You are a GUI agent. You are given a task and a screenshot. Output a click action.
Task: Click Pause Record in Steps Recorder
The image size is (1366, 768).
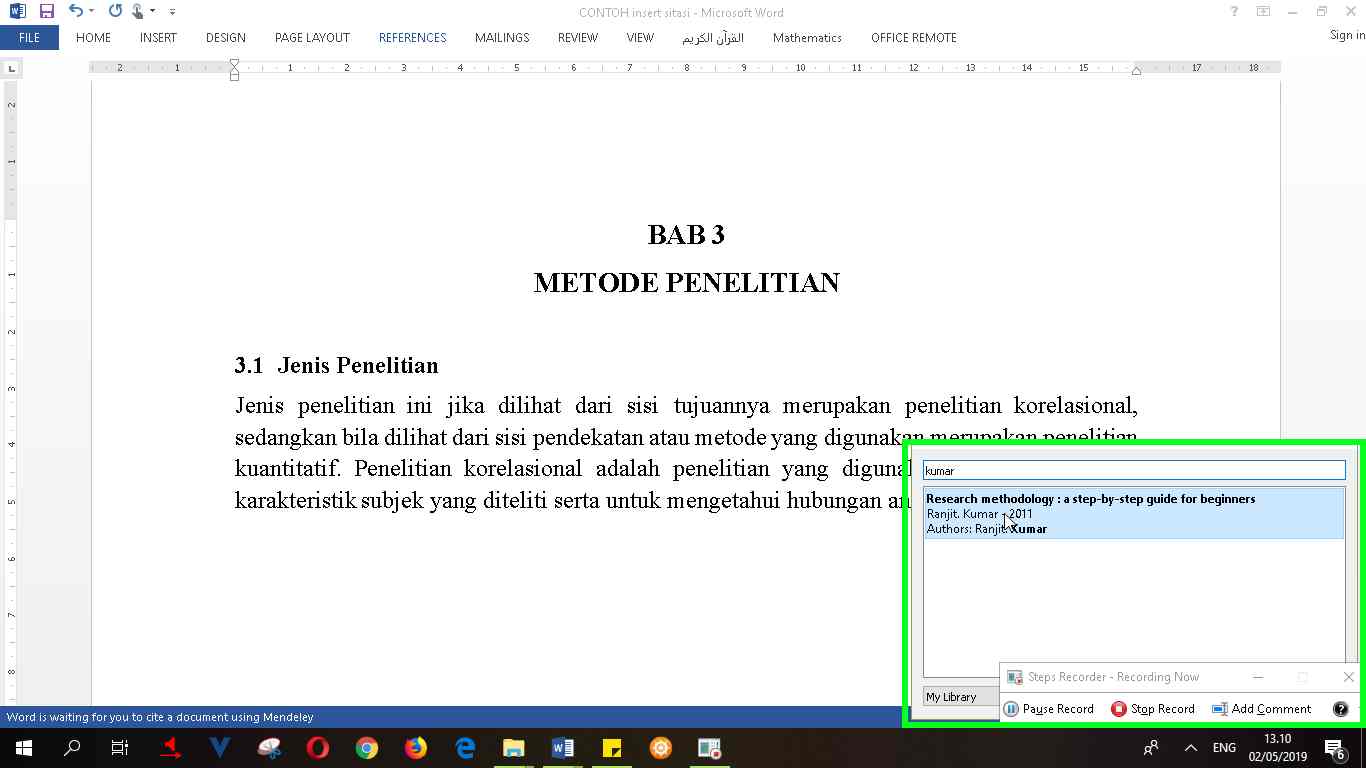point(1048,709)
